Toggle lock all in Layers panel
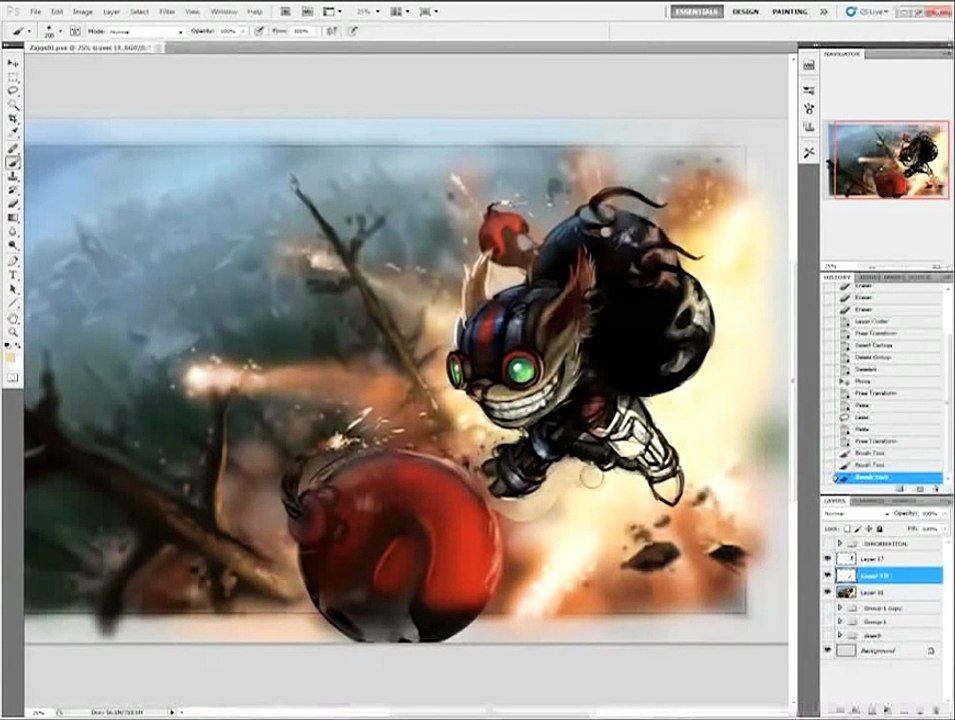 [x=879, y=529]
